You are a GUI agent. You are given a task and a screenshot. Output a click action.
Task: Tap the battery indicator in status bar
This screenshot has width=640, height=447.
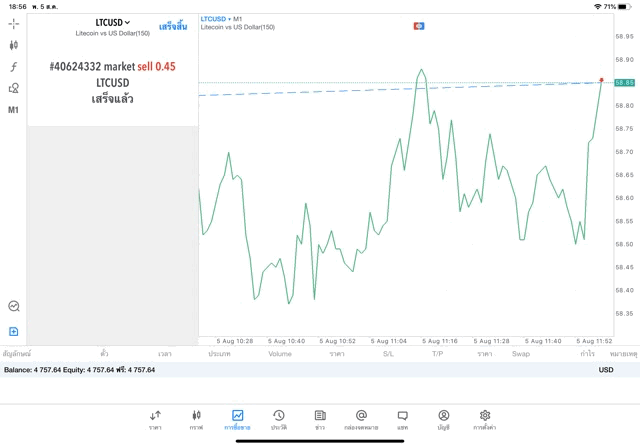tap(624, 7)
